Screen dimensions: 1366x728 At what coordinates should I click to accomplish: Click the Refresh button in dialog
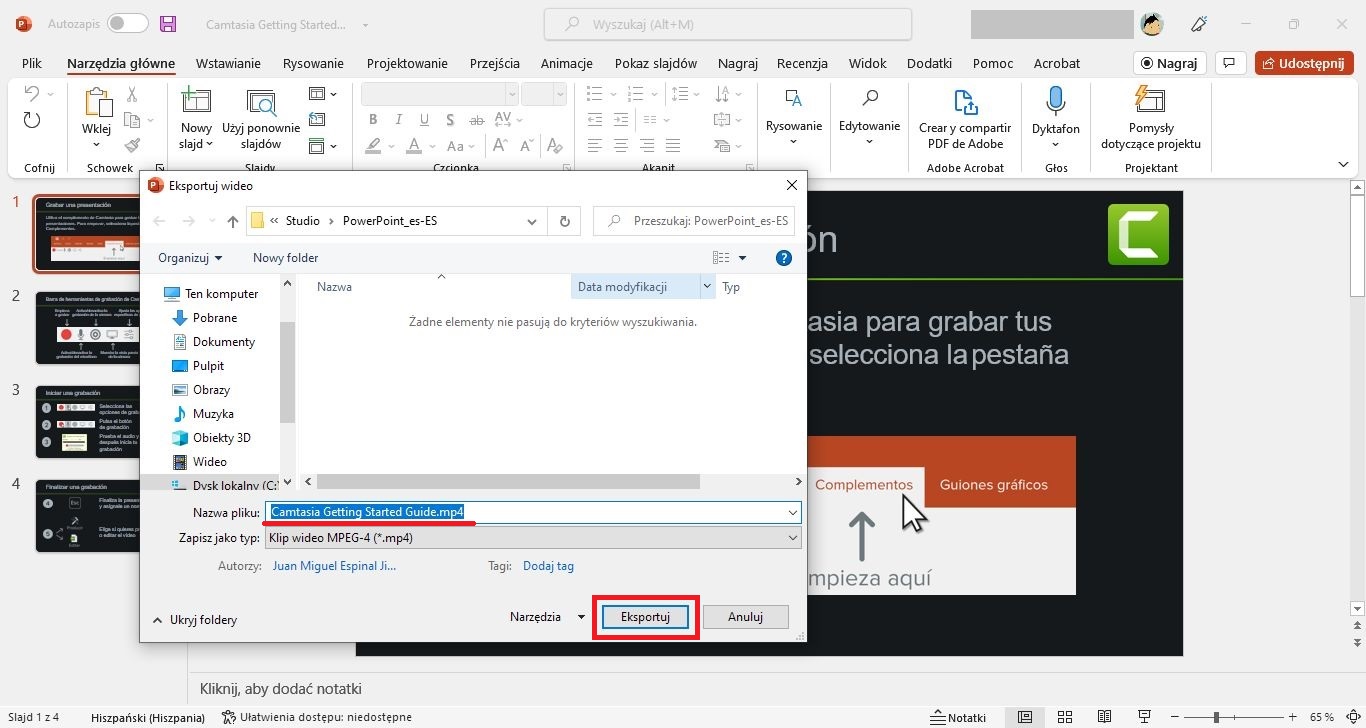(565, 221)
